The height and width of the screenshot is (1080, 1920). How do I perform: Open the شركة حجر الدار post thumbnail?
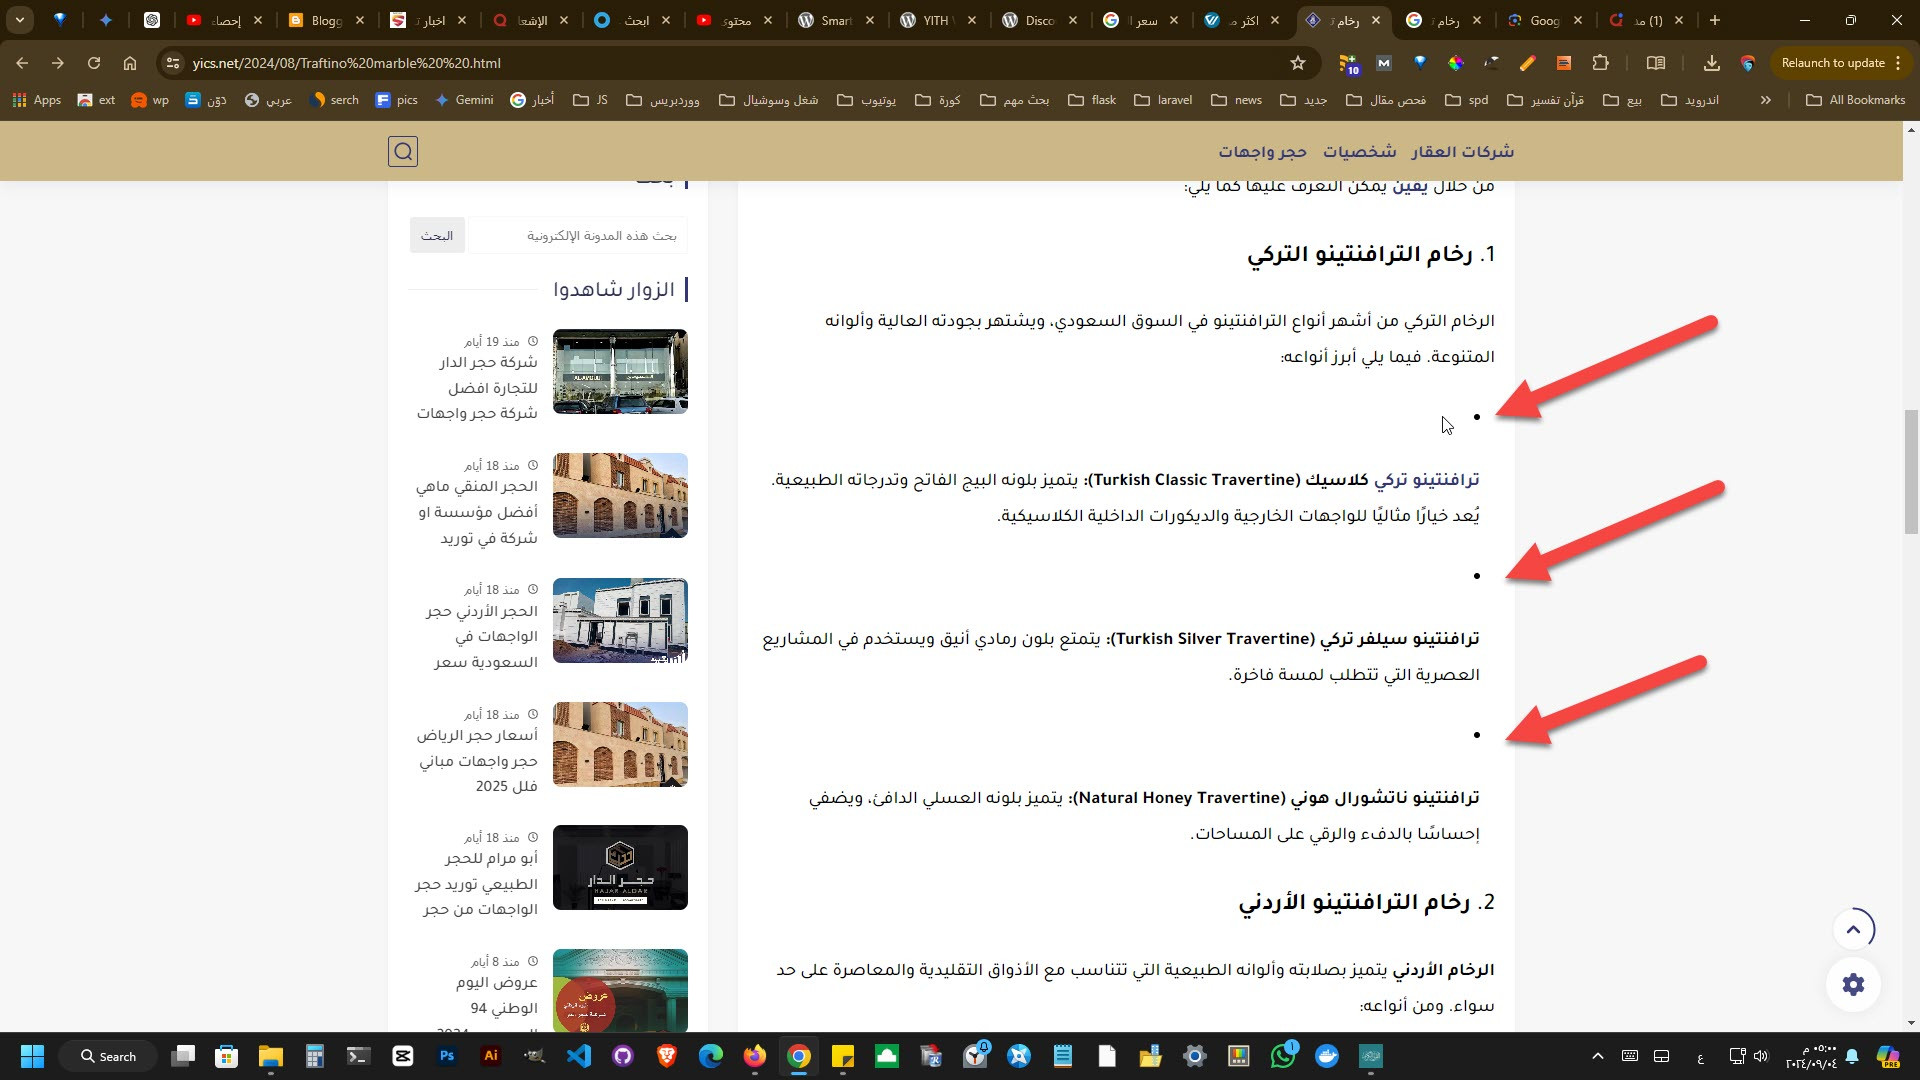coord(620,371)
